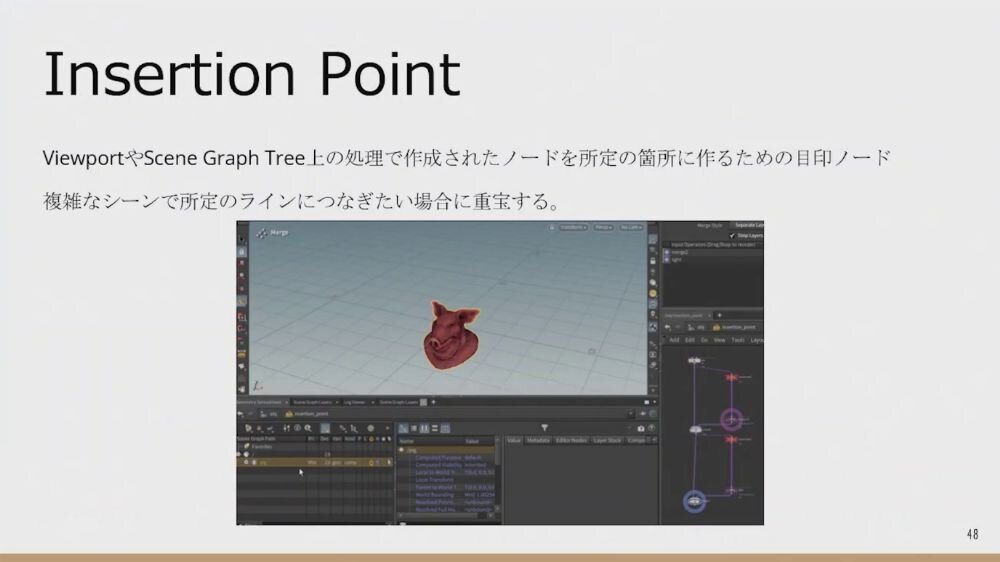Select the blue-ringed node at network bottom
Image resolution: width=1000 pixels, height=562 pixels.
click(693, 500)
